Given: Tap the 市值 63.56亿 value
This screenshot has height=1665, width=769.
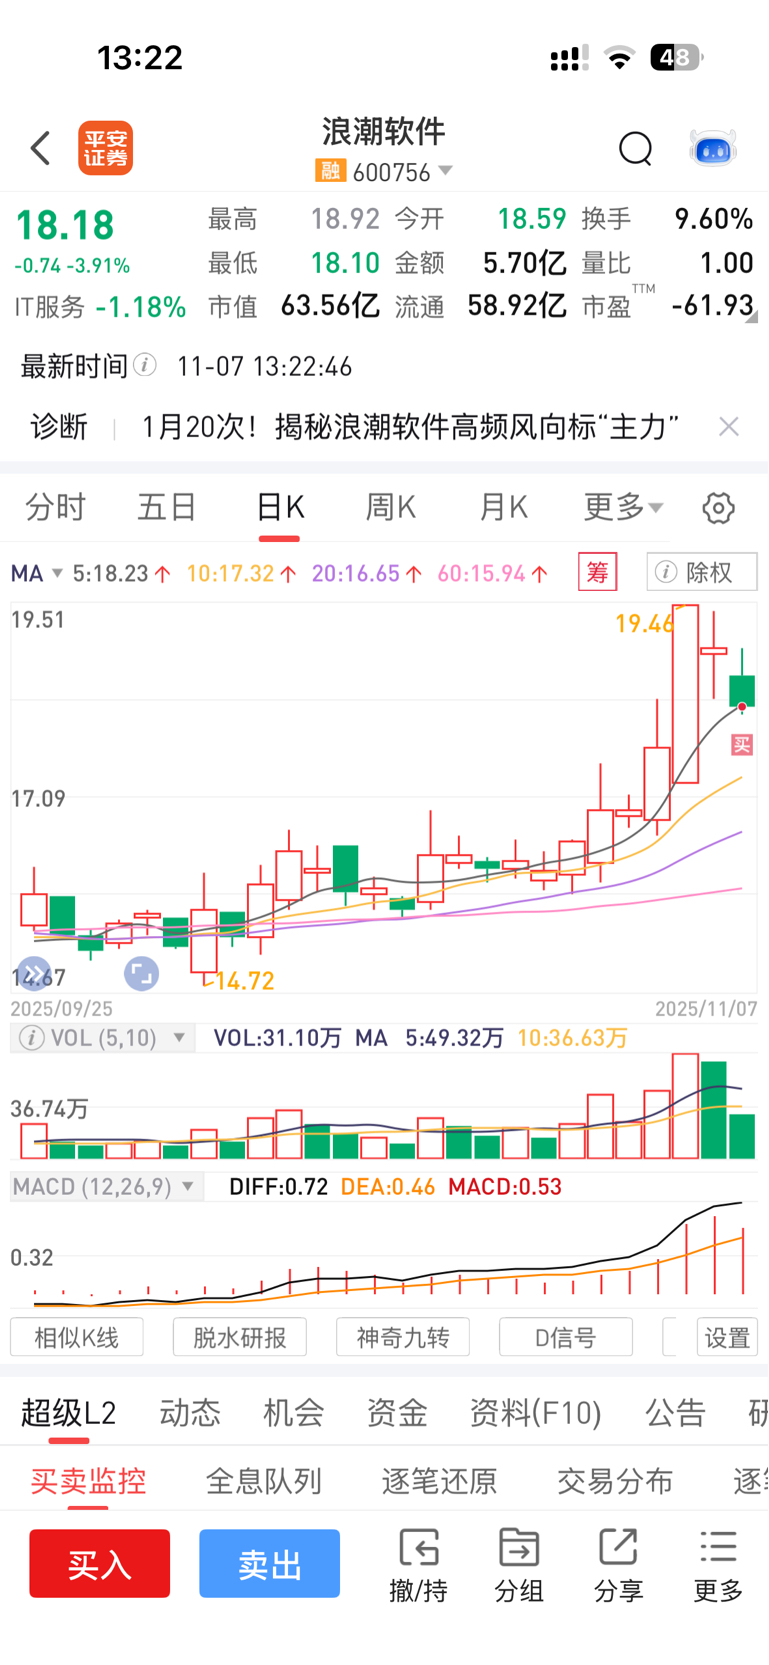Looking at the screenshot, I should tap(330, 305).
